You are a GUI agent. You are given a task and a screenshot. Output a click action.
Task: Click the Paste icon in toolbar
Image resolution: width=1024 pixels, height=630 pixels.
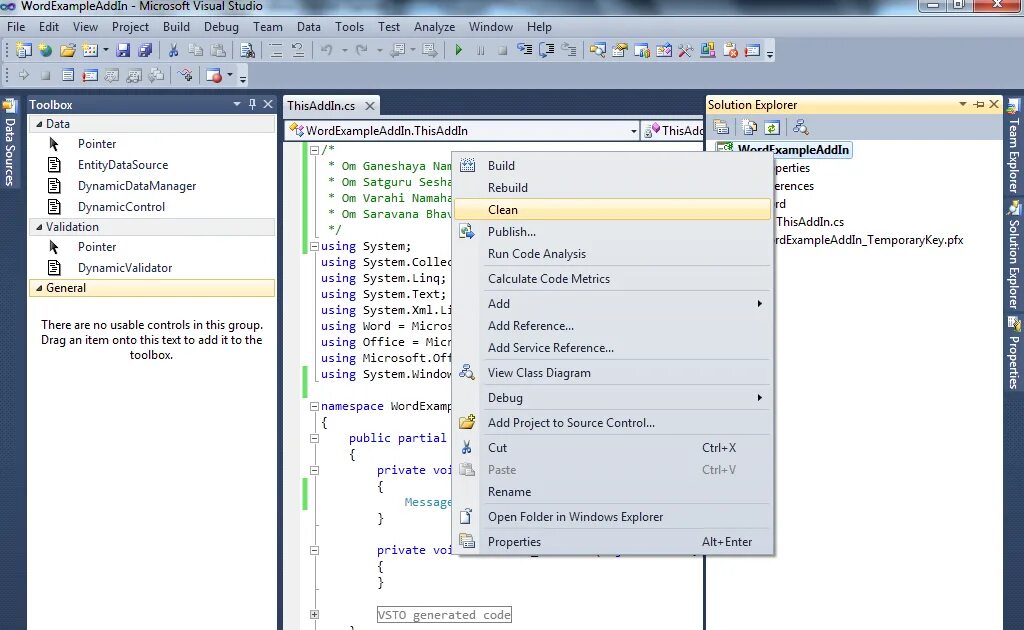point(218,50)
